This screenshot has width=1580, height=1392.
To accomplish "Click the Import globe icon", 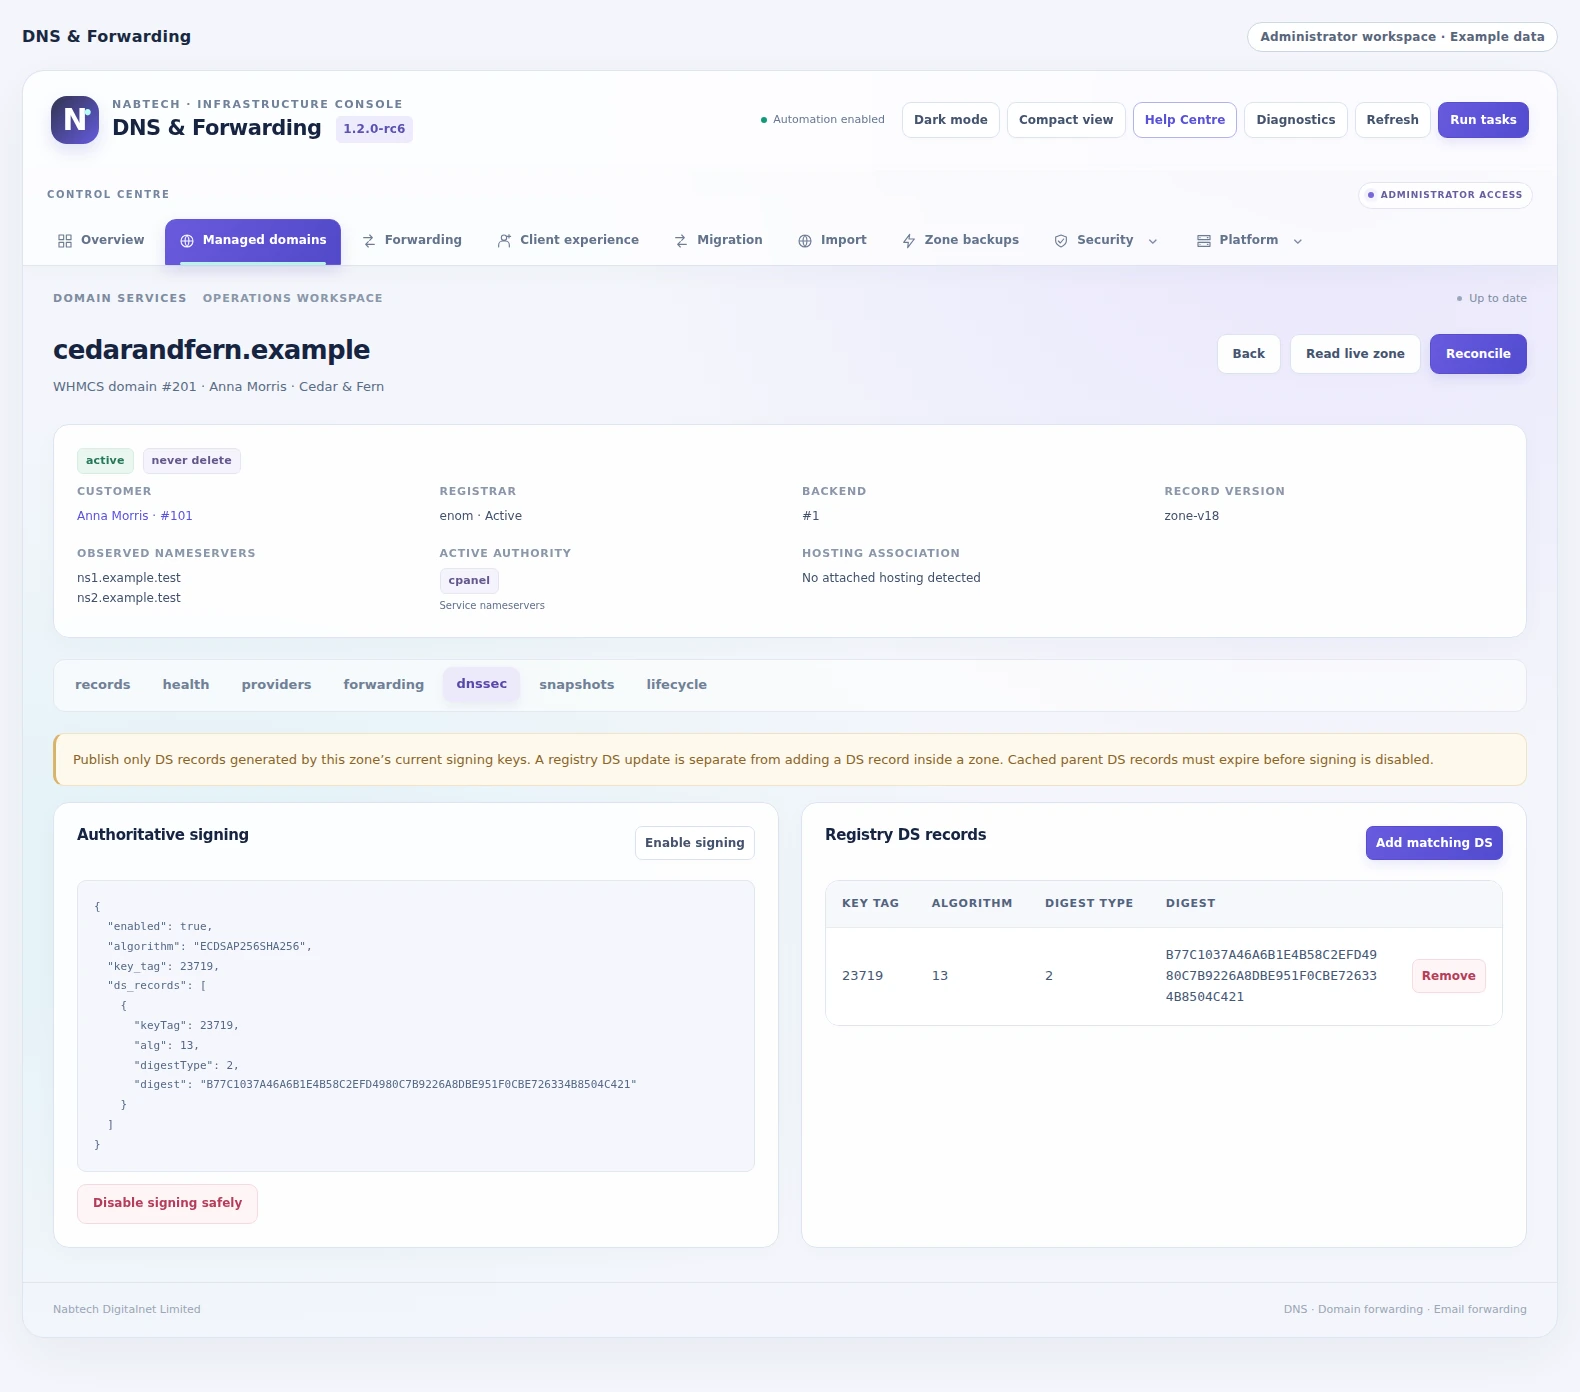I will click(805, 241).
